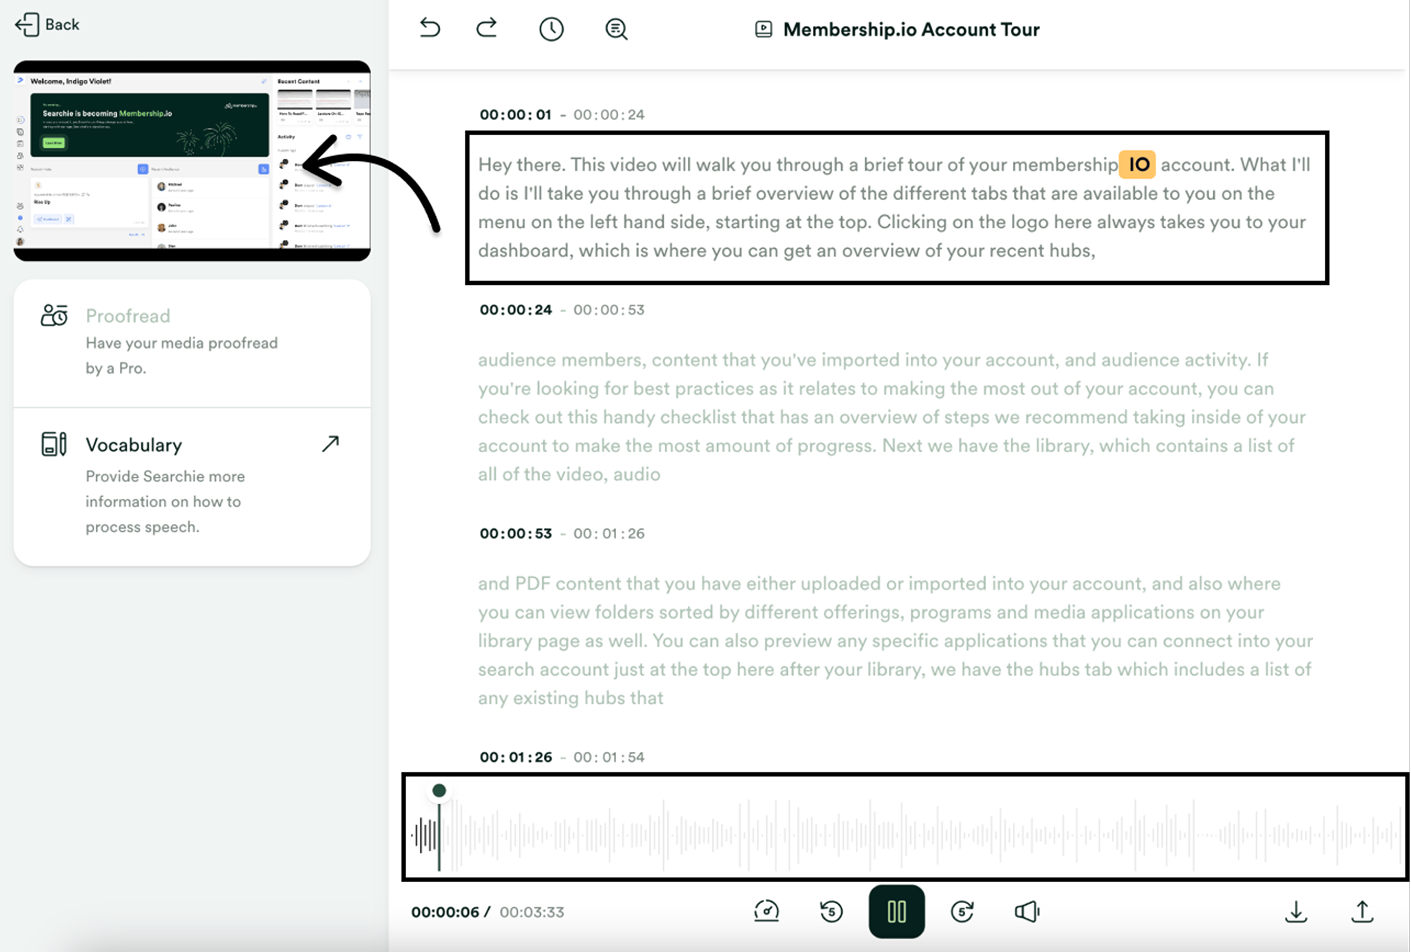Jump to timestamp 00:01:26 segment
This screenshot has width=1411, height=952.
coord(515,757)
